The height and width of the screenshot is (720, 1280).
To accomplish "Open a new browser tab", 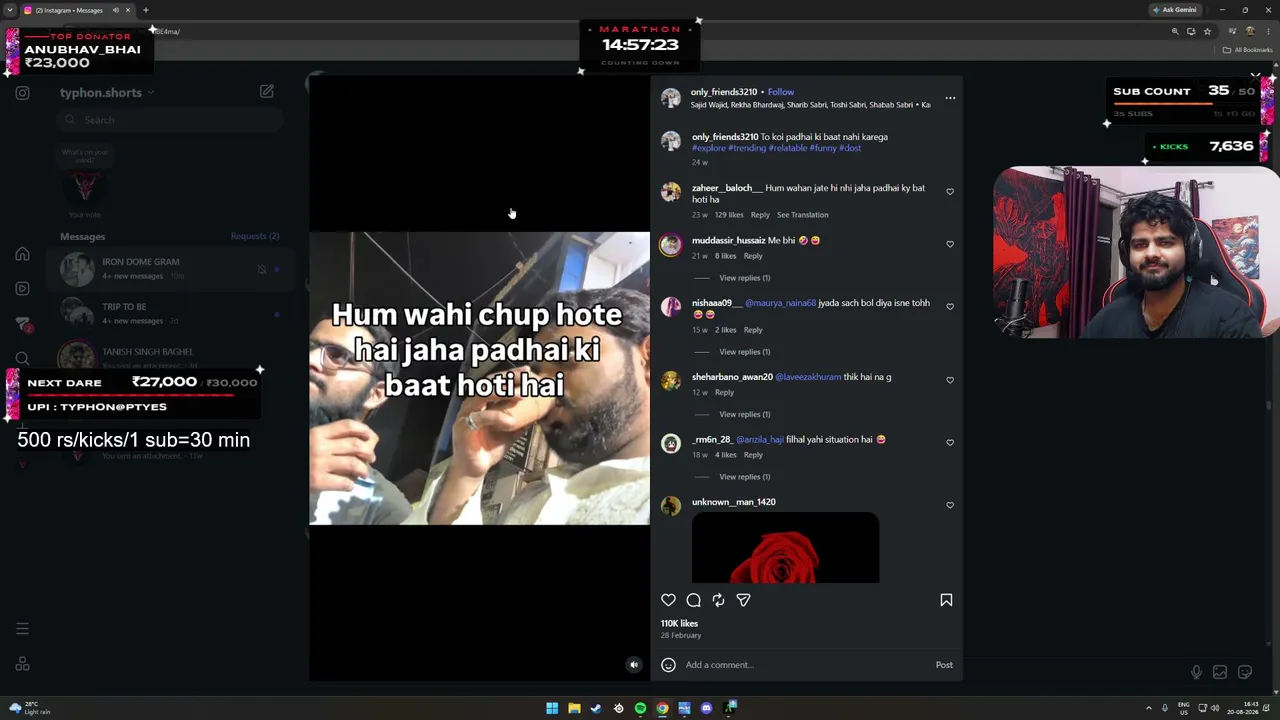I will tap(146, 10).
